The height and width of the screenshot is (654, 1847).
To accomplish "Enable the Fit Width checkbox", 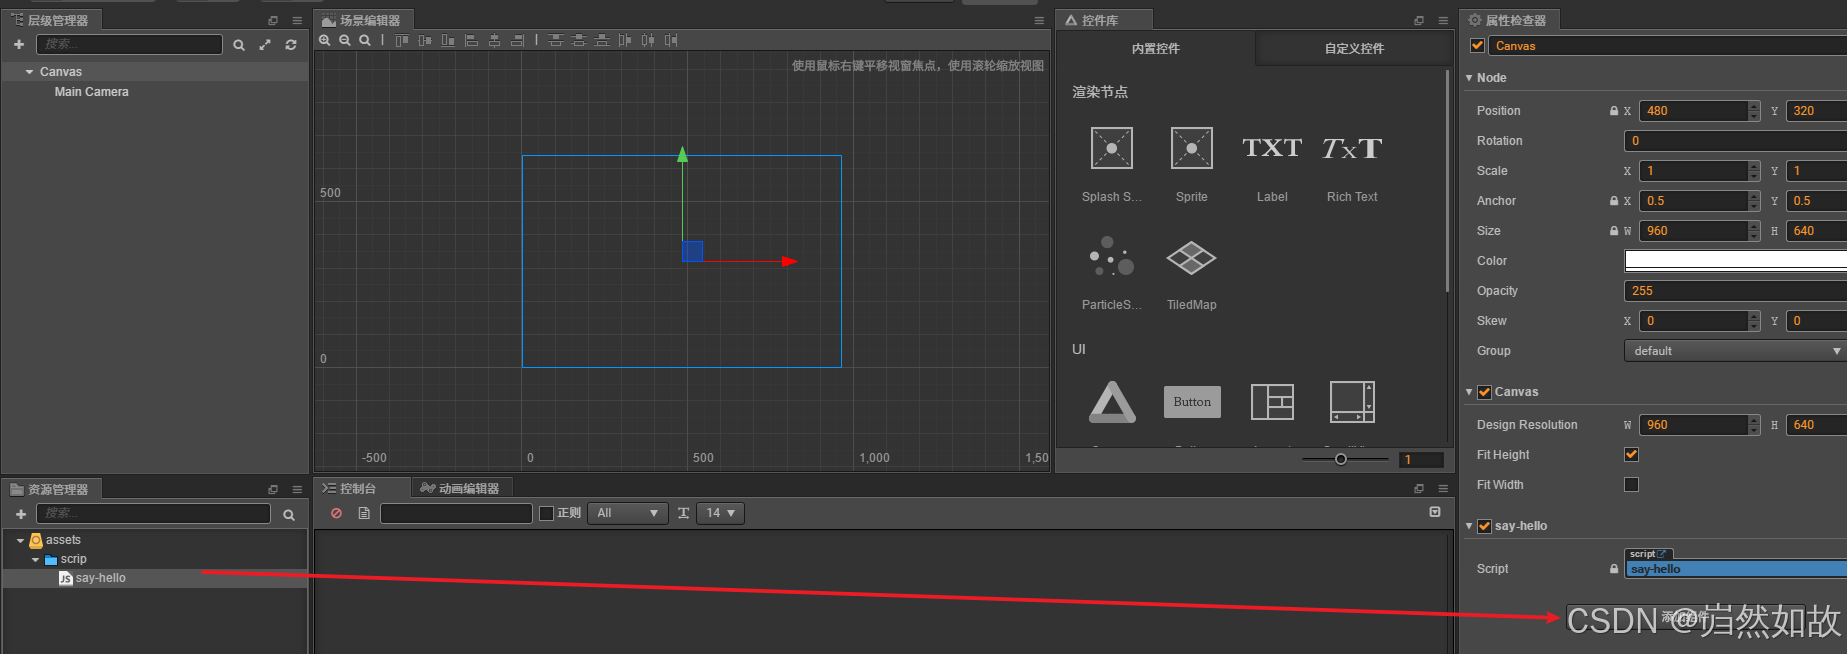I will tap(1631, 484).
